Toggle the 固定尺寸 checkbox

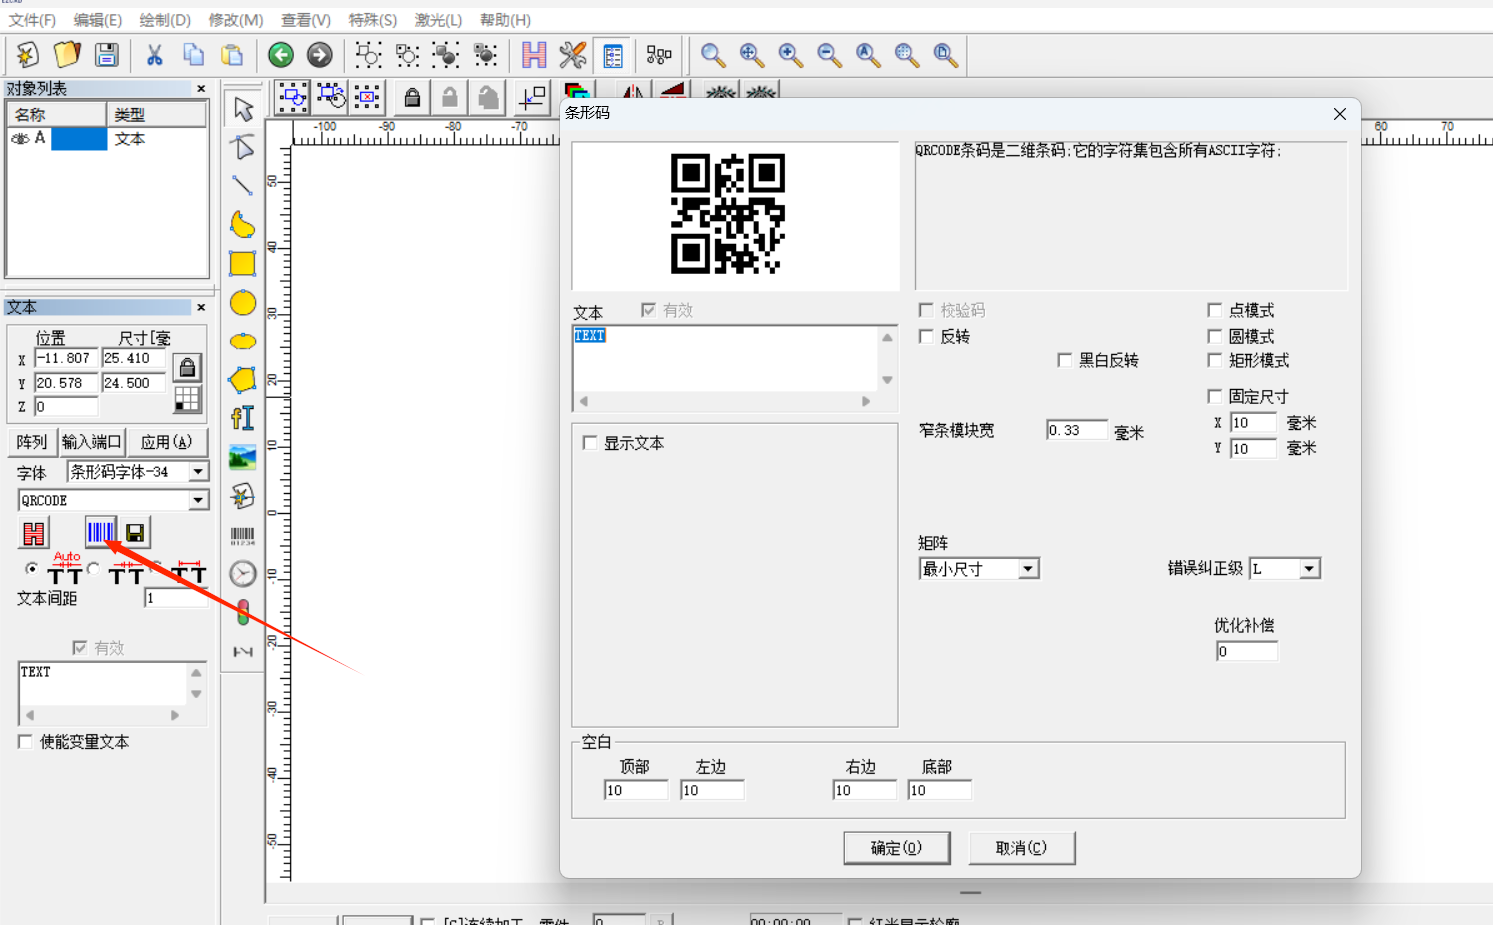click(1215, 396)
